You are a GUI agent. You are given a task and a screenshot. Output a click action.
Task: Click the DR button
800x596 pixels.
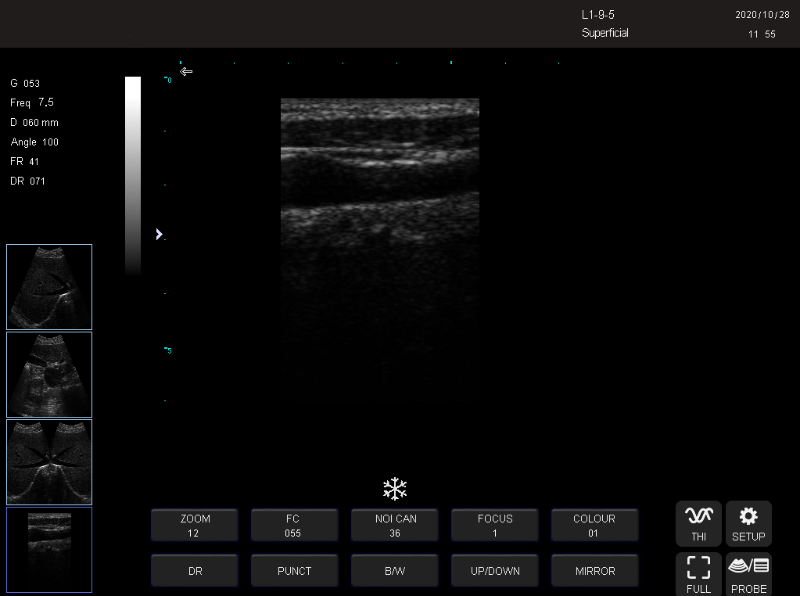195,571
